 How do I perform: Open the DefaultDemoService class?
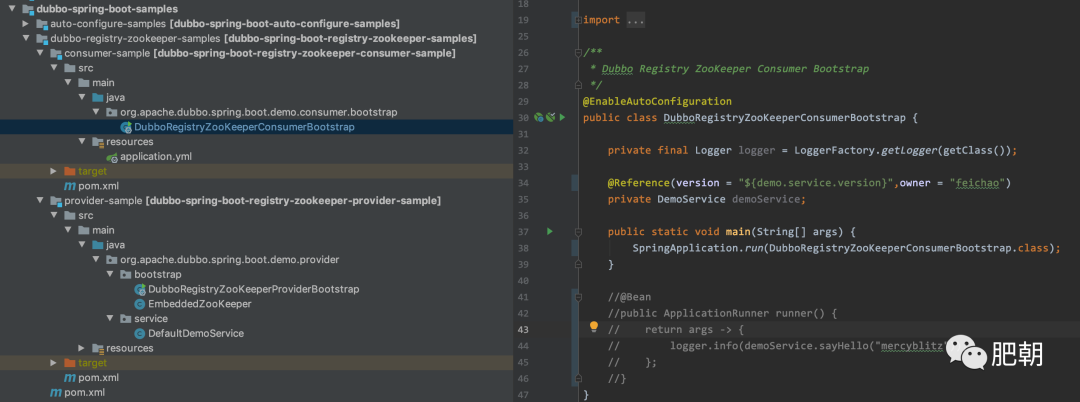click(196, 333)
